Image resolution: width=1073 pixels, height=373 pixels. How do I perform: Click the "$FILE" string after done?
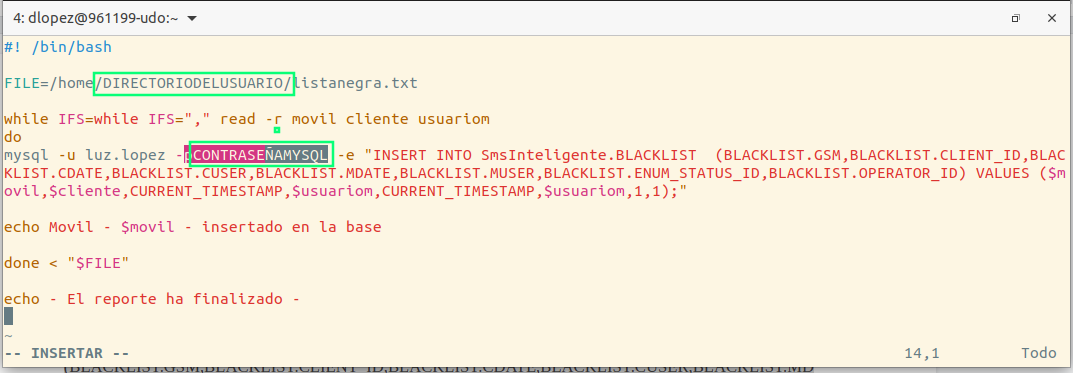pyautogui.click(x=98, y=263)
